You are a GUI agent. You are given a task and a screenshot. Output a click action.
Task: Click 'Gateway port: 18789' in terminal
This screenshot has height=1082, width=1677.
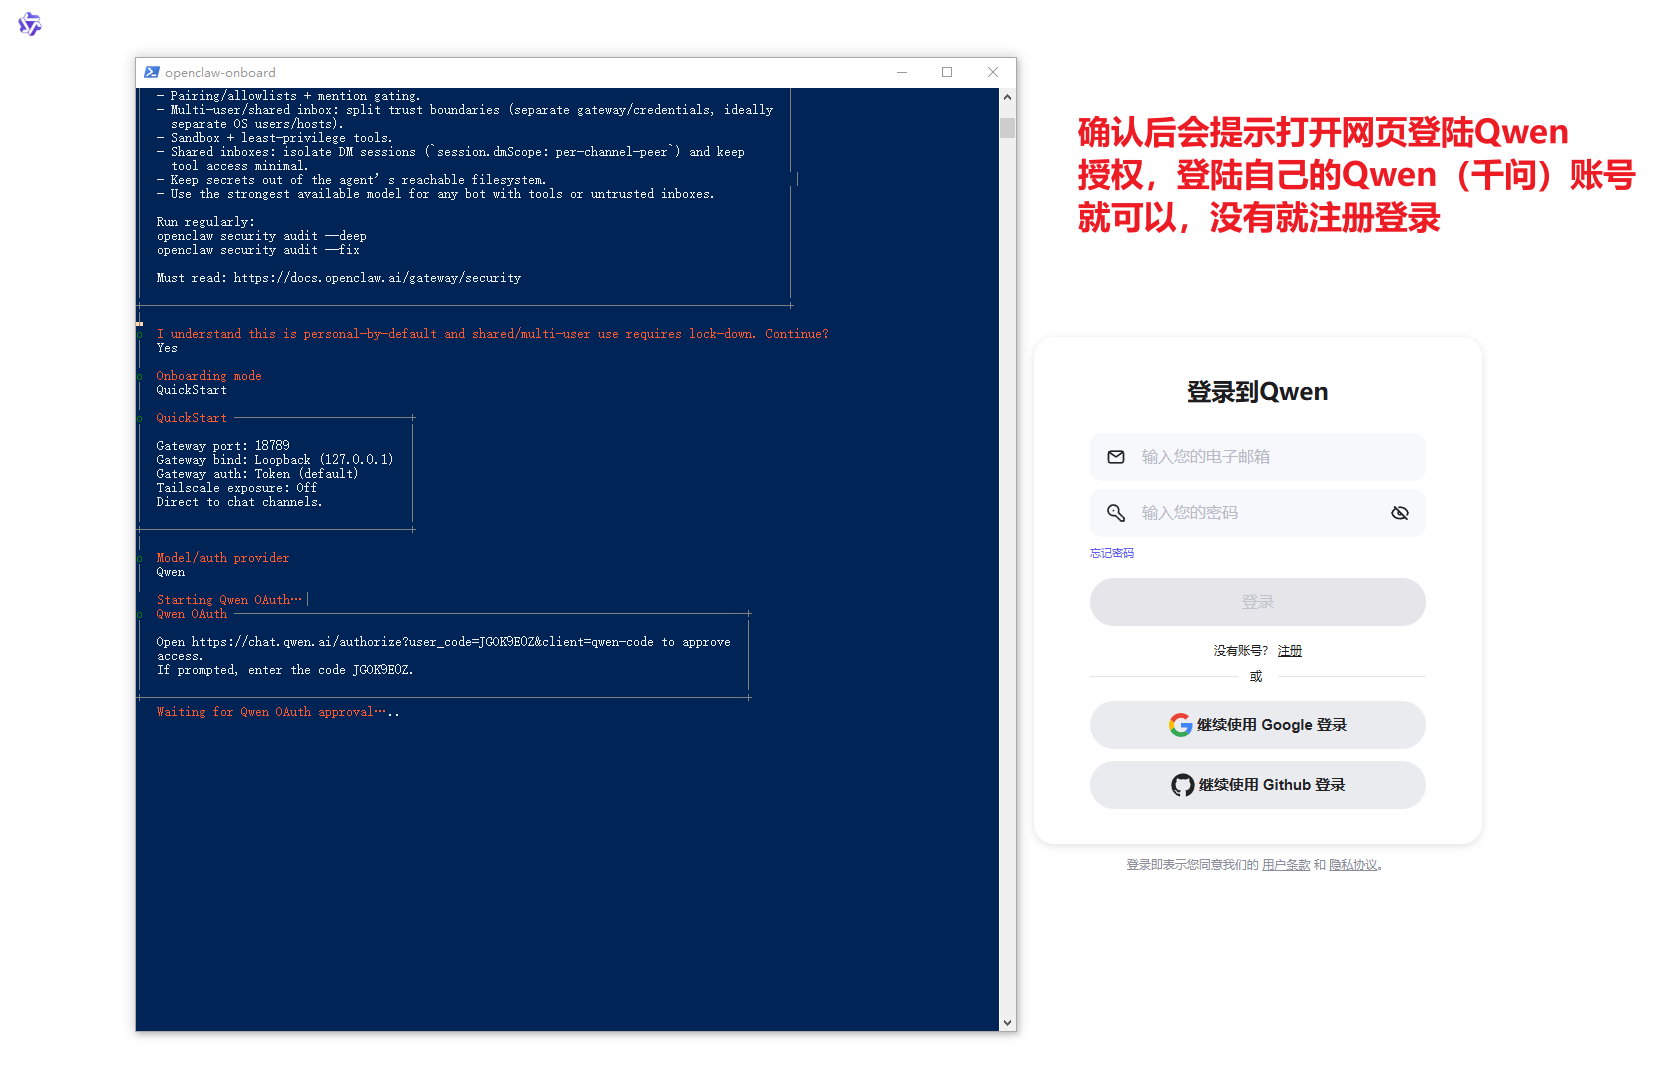223,446
